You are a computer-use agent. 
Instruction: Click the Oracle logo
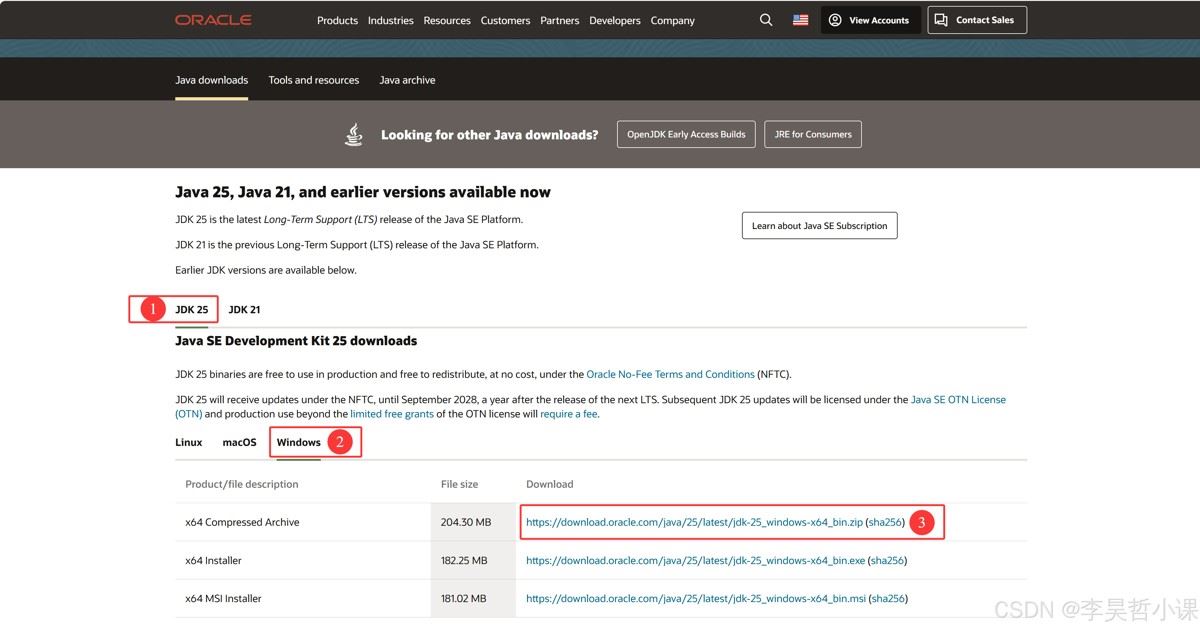(x=213, y=20)
